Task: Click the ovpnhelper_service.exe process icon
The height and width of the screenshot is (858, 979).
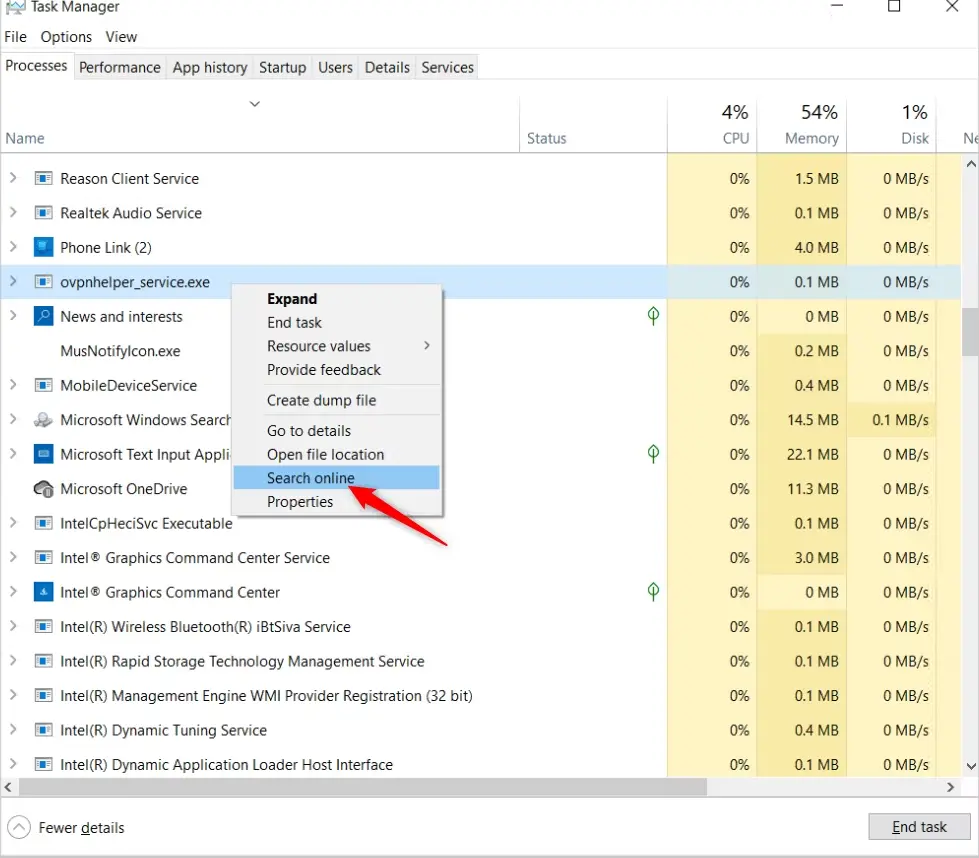Action: click(x=43, y=282)
